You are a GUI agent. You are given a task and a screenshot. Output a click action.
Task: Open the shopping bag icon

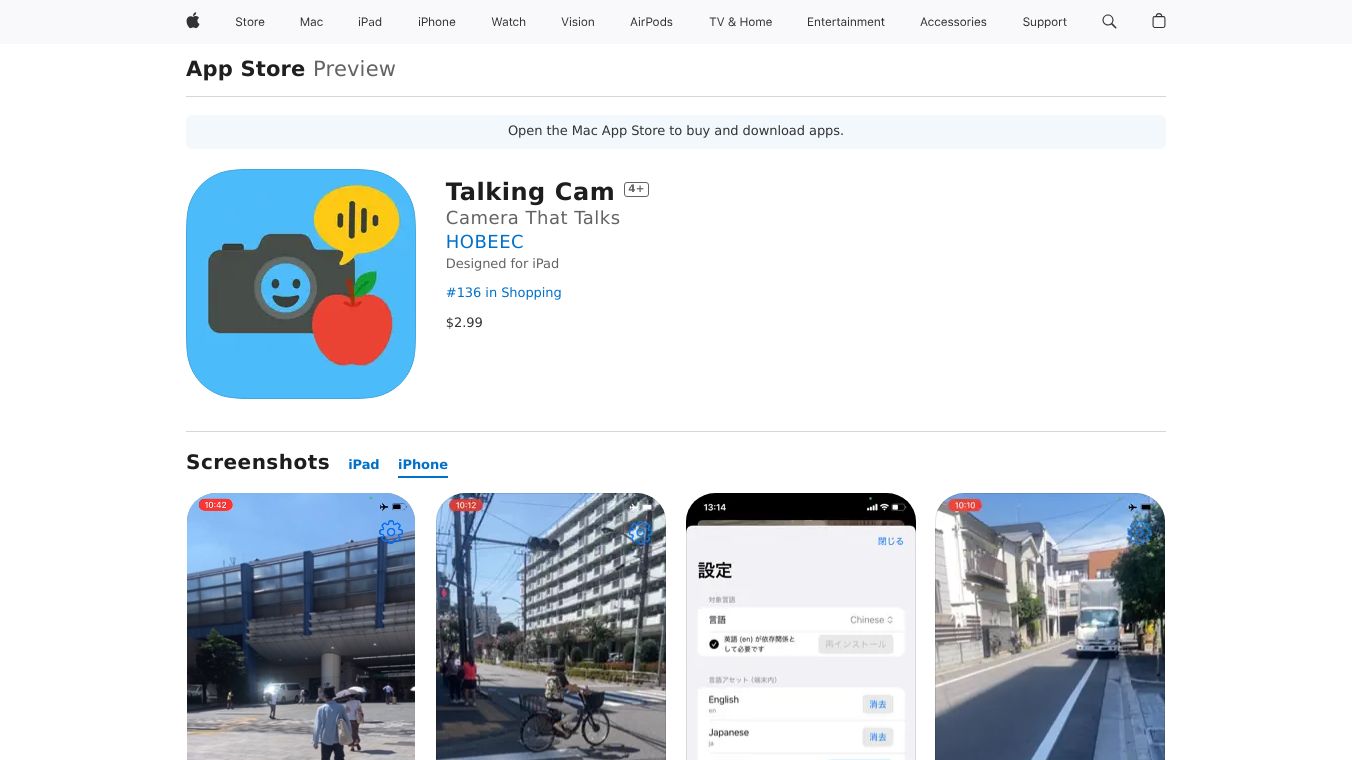[x=1159, y=21]
